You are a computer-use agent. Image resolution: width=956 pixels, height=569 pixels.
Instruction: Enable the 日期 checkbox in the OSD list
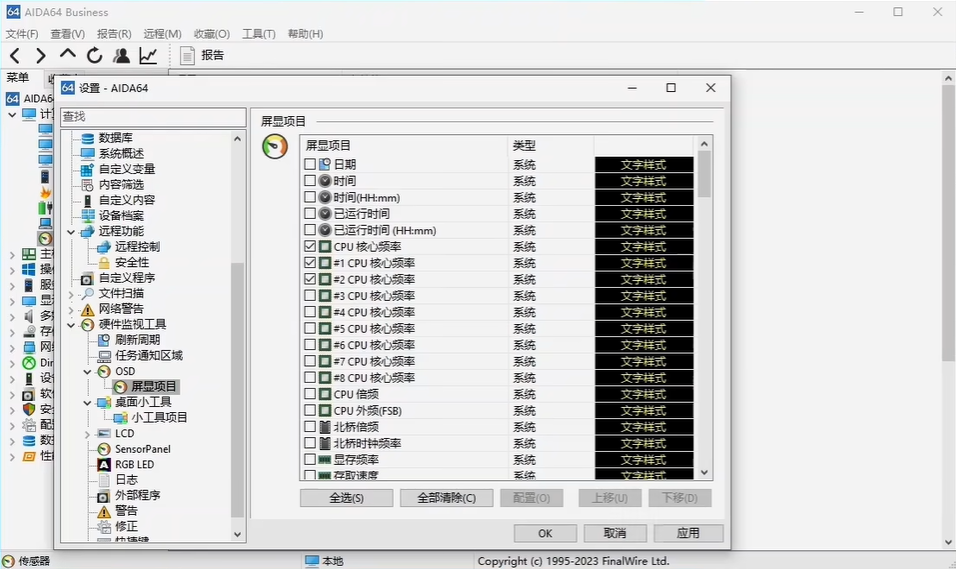coord(310,164)
